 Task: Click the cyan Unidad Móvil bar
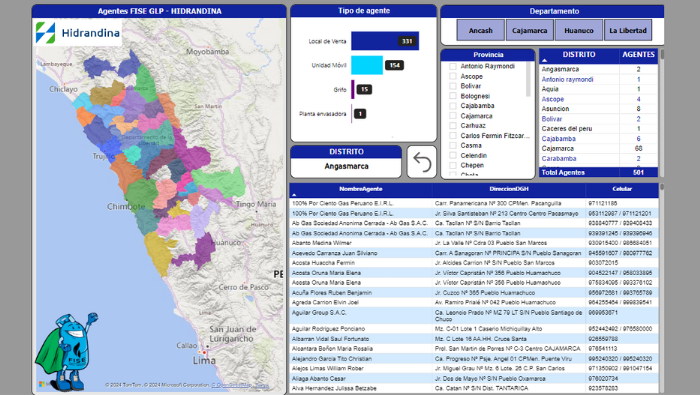click(367, 65)
